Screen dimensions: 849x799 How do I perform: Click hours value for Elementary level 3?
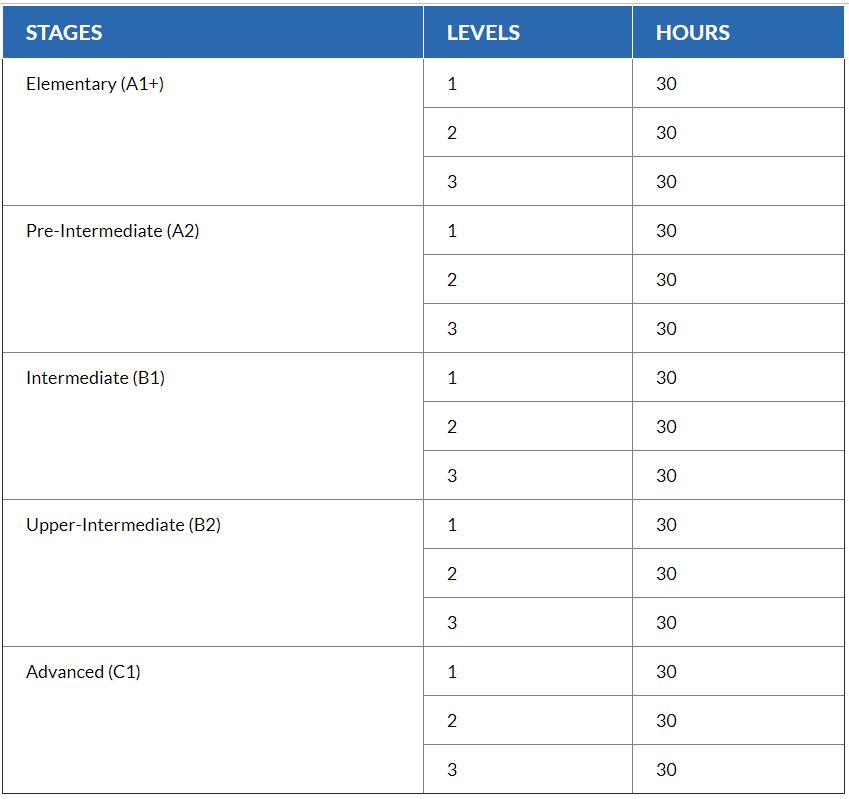pyautogui.click(x=739, y=181)
